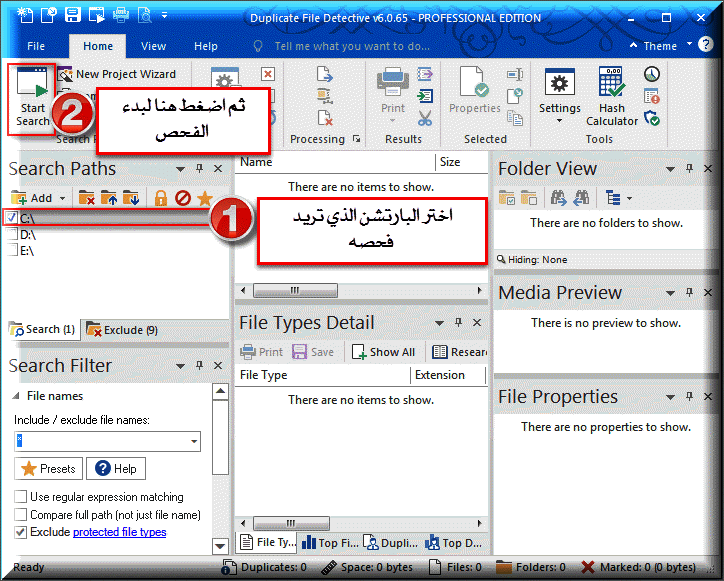Click the help question mark in title ribbon
The image size is (724, 581).
tap(705, 44)
